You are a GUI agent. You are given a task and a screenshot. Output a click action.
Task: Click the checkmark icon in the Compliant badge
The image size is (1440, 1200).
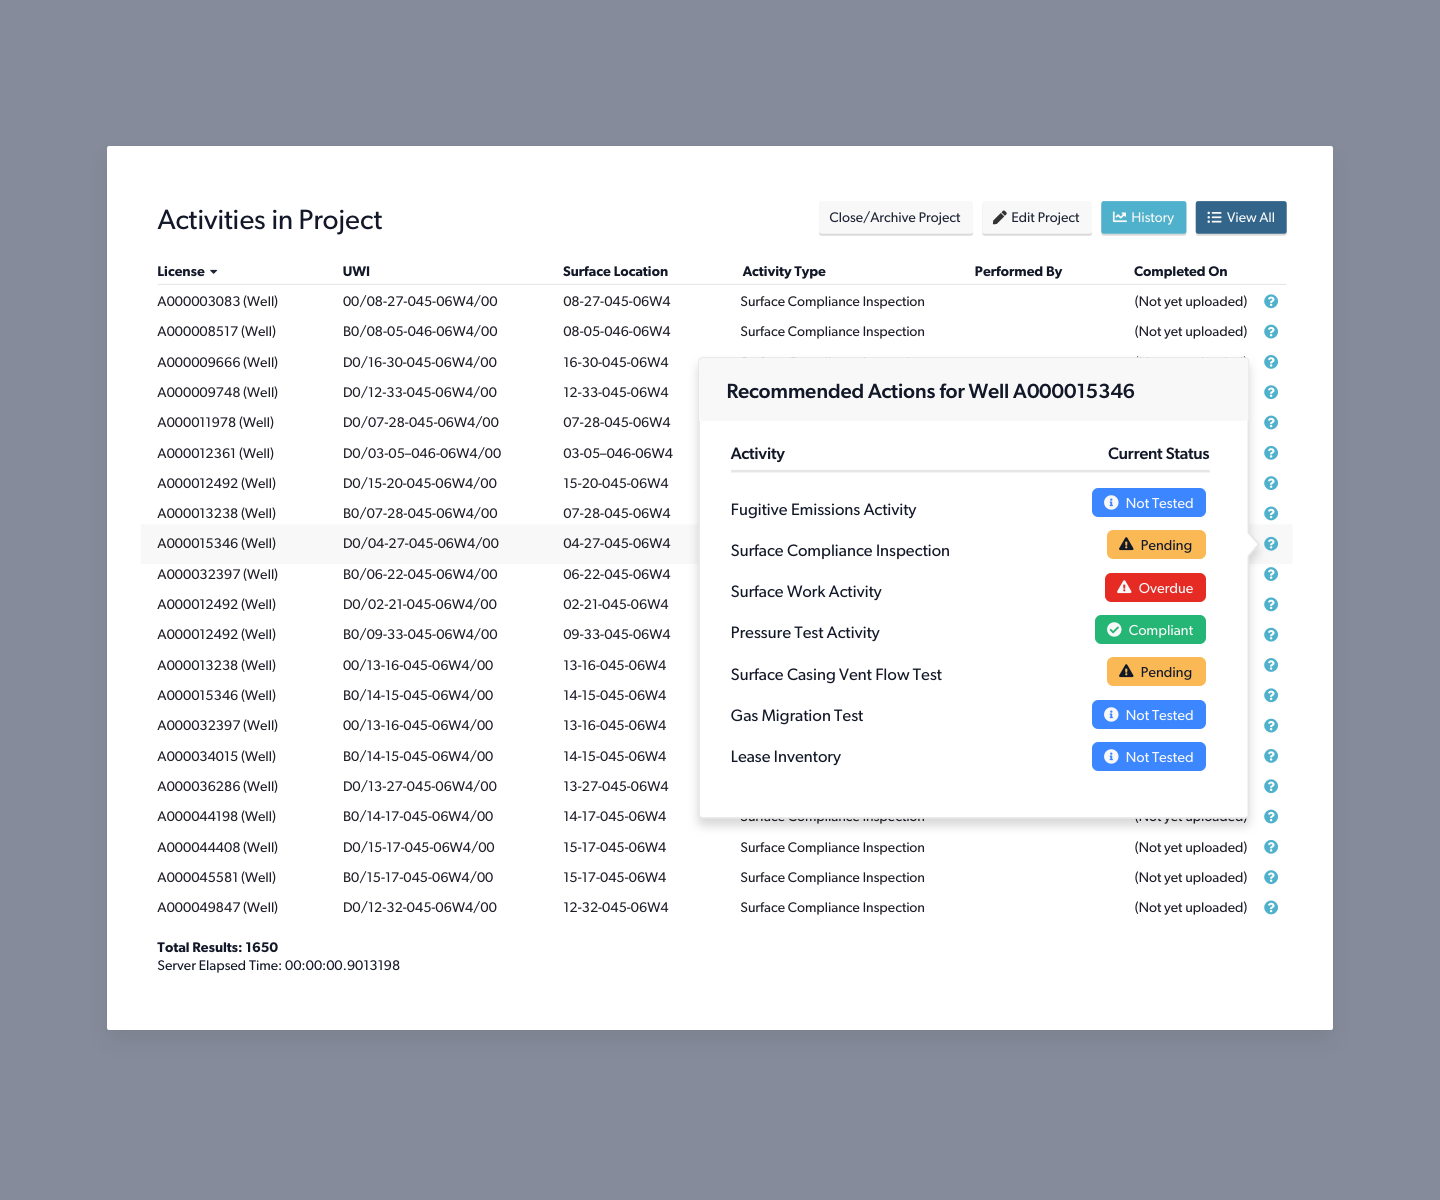coord(1114,630)
